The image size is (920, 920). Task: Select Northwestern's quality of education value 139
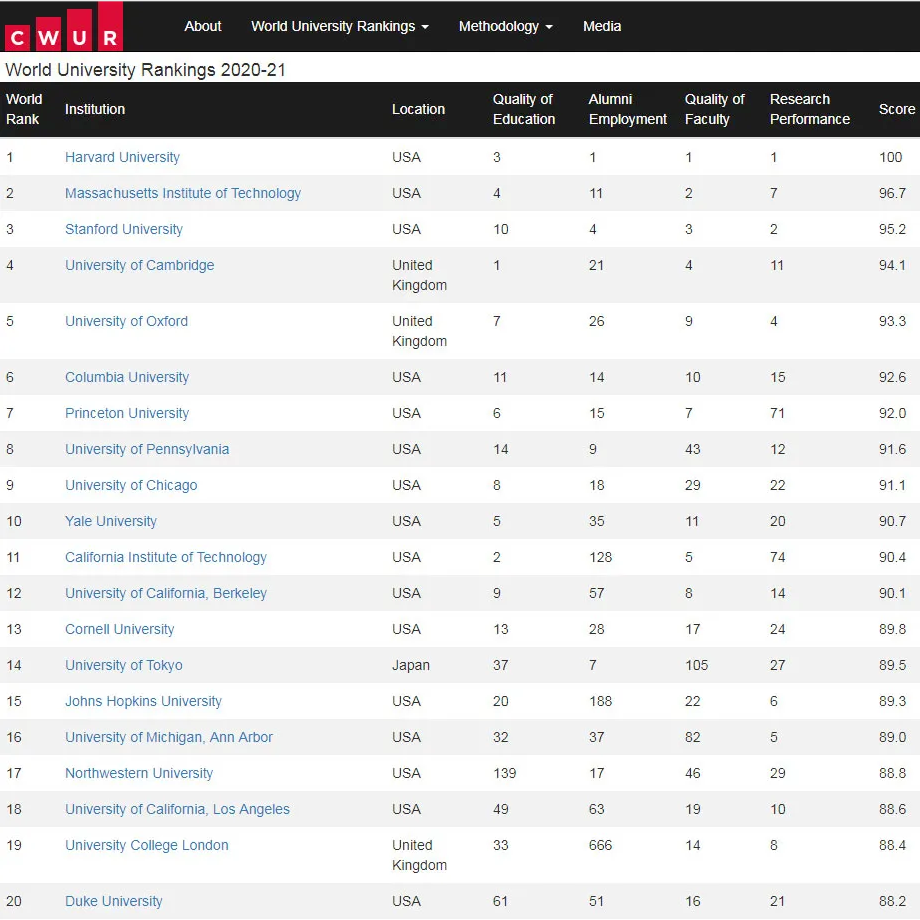pyautogui.click(x=504, y=773)
